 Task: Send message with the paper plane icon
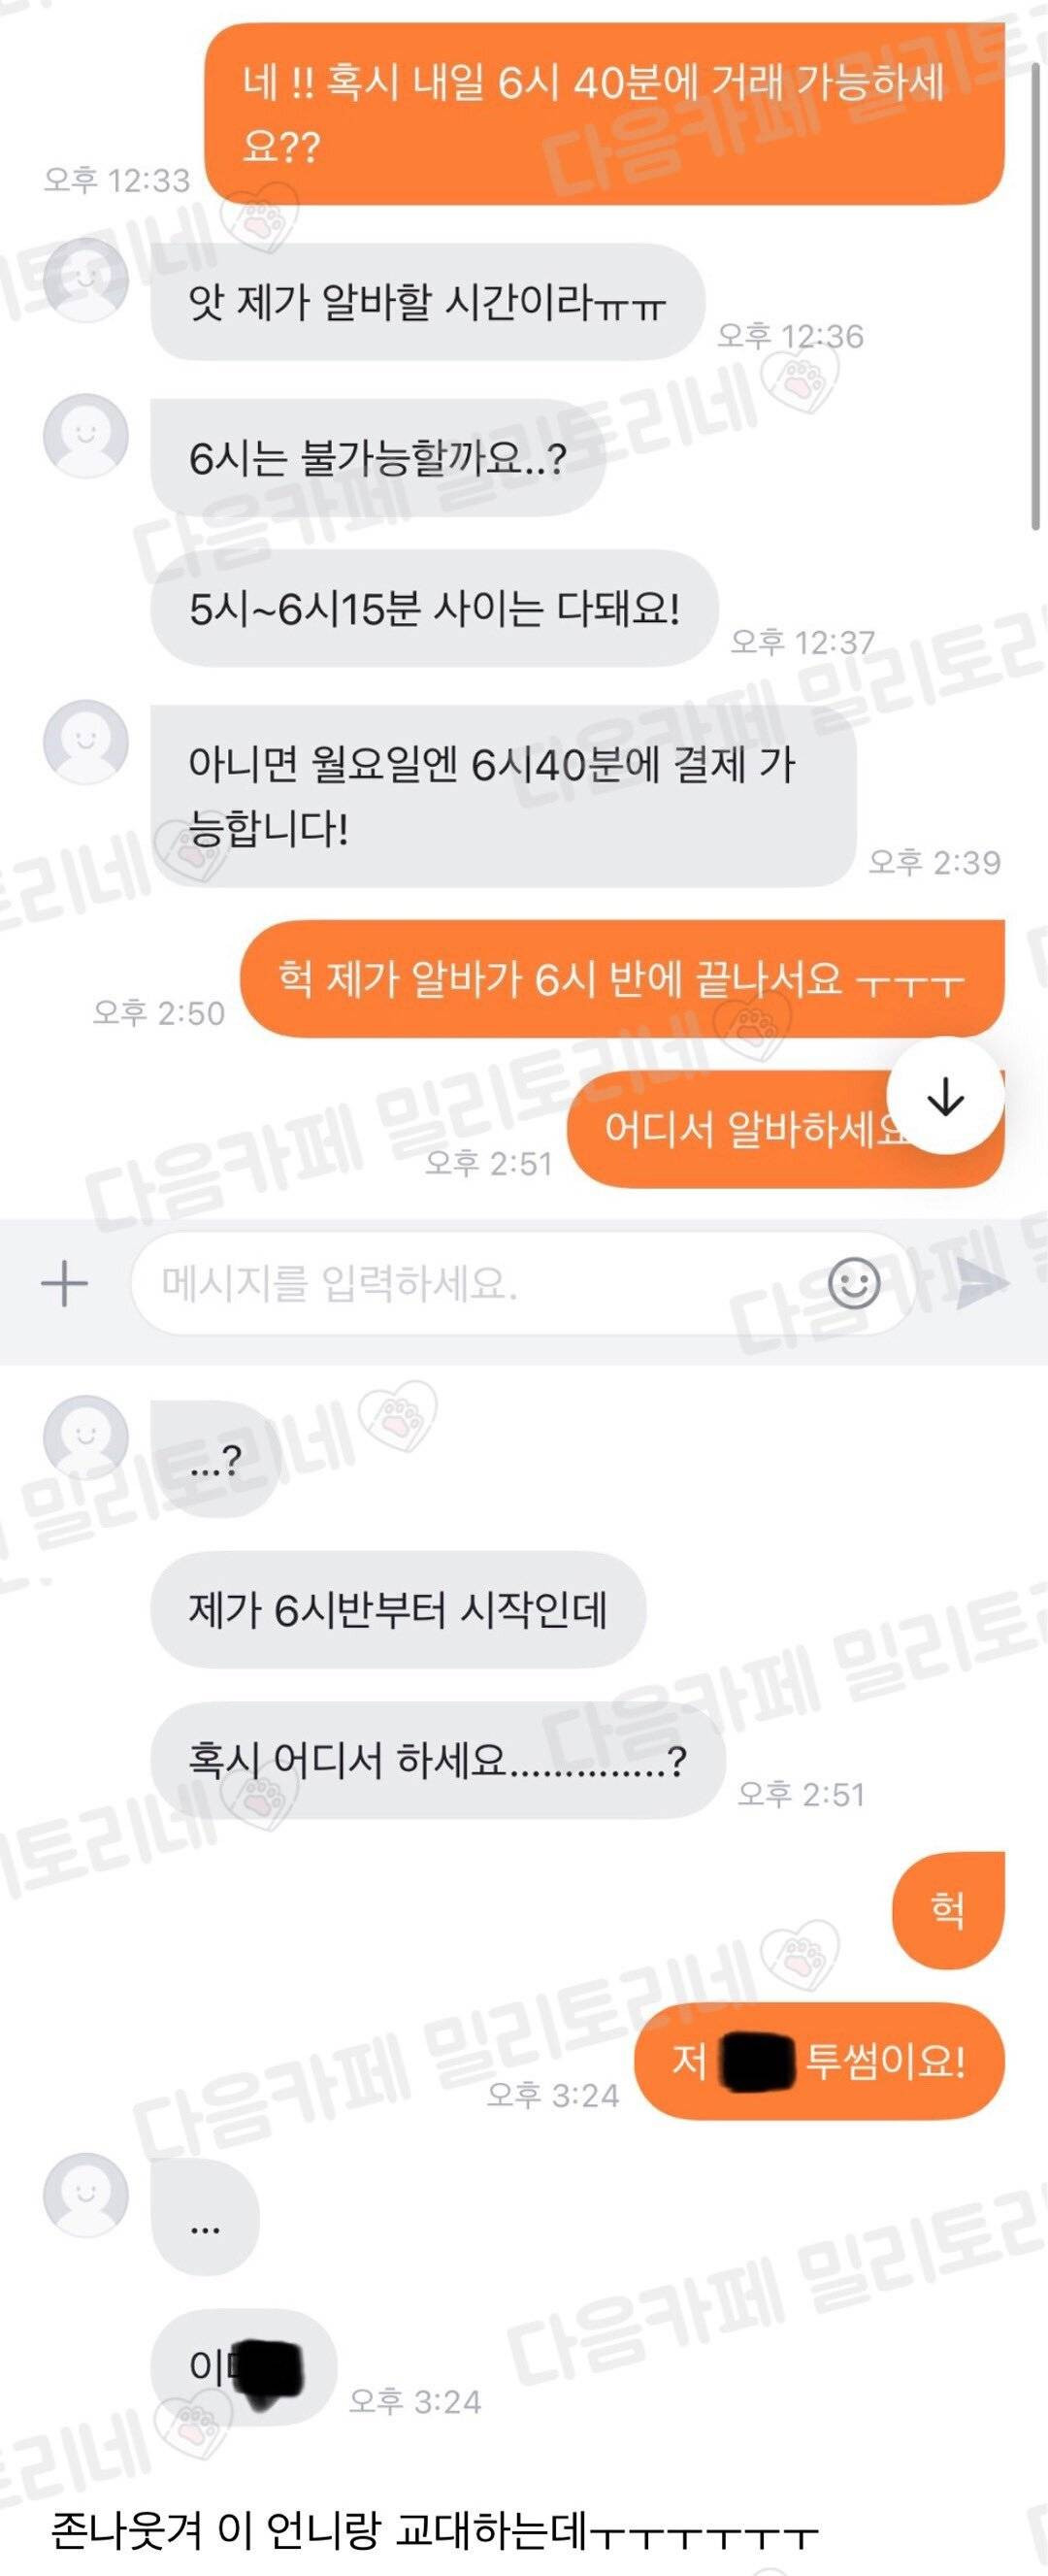pos(981,1284)
